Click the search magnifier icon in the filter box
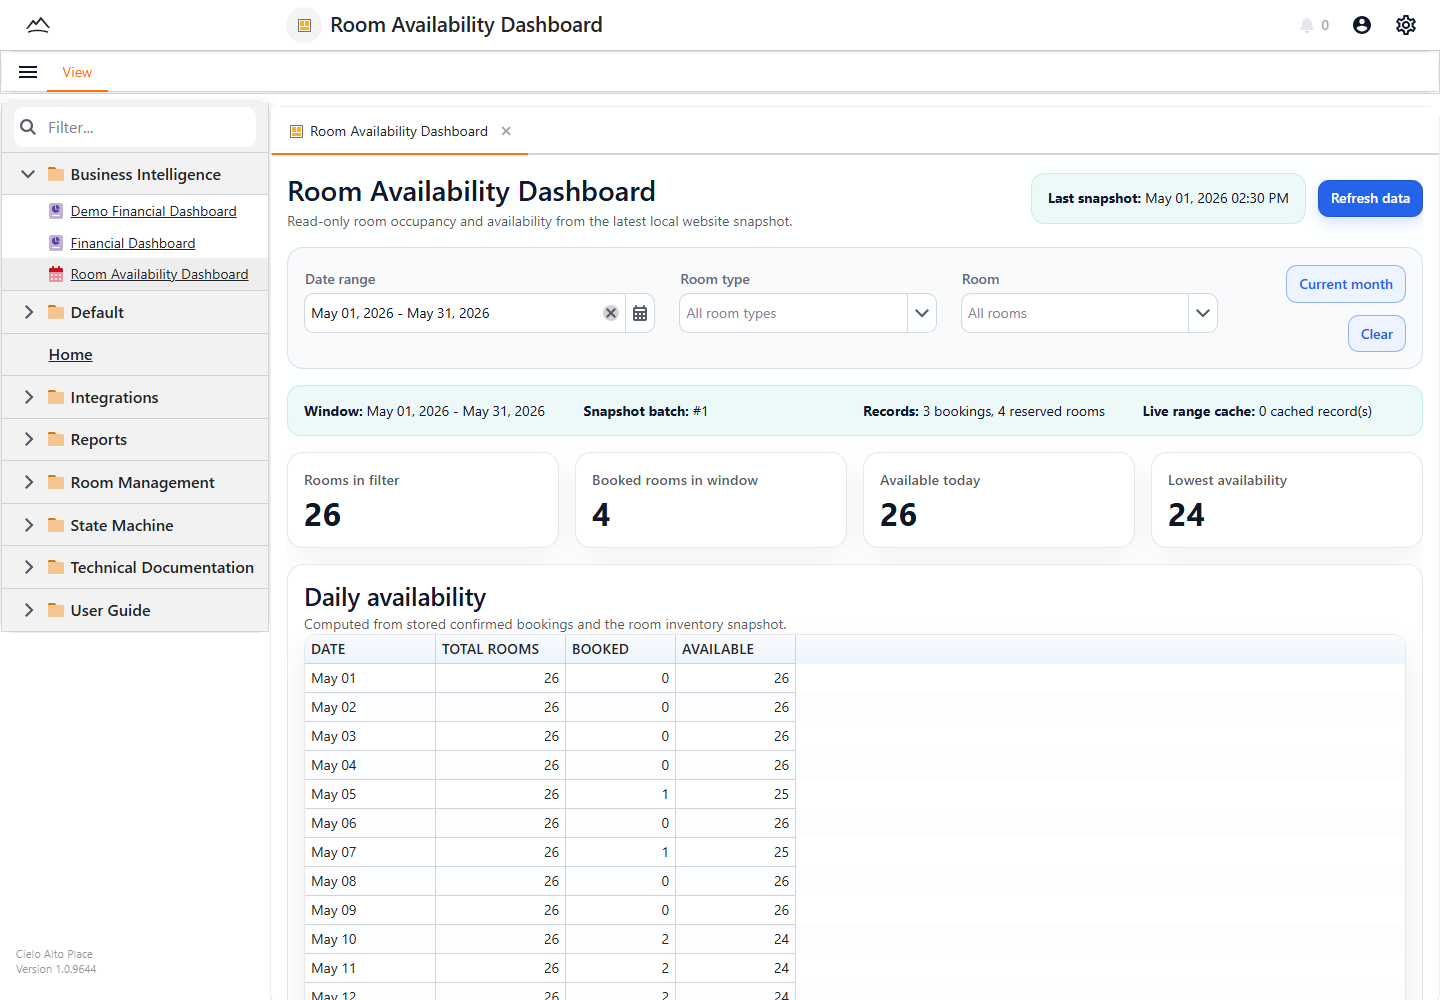 (x=28, y=127)
